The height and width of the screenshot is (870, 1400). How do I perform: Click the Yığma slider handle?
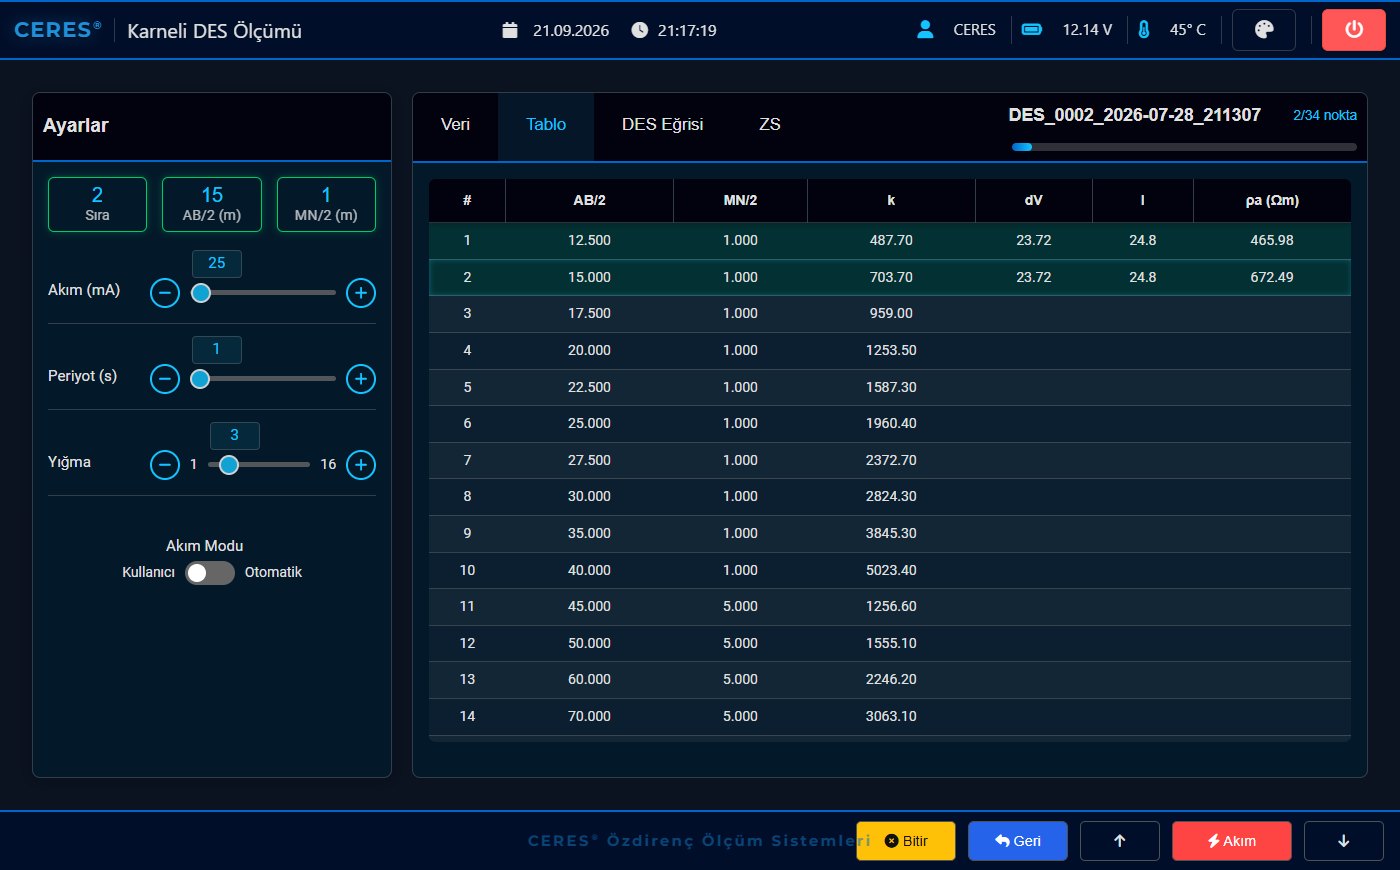click(x=229, y=465)
